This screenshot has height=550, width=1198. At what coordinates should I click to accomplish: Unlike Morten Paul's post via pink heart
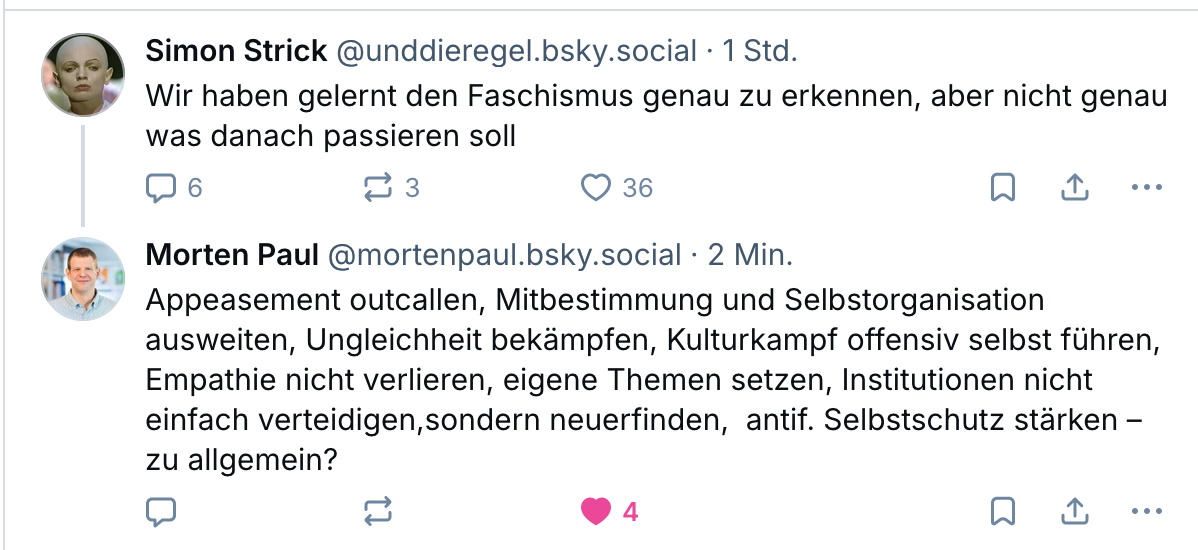(596, 512)
